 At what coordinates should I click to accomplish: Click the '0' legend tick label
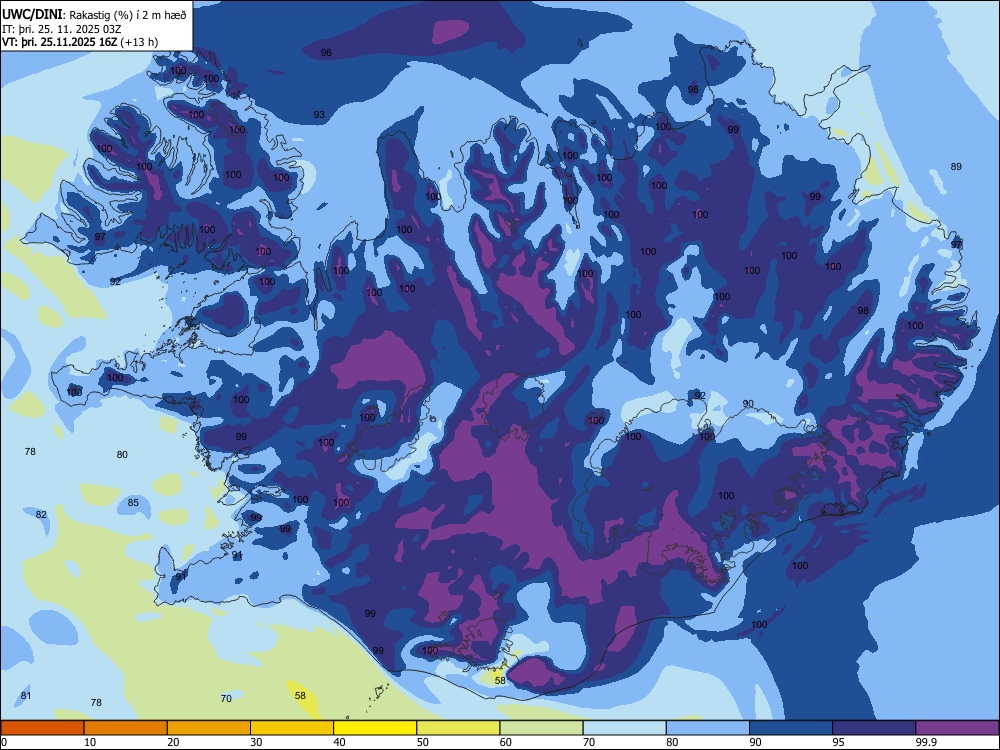pos(4,742)
